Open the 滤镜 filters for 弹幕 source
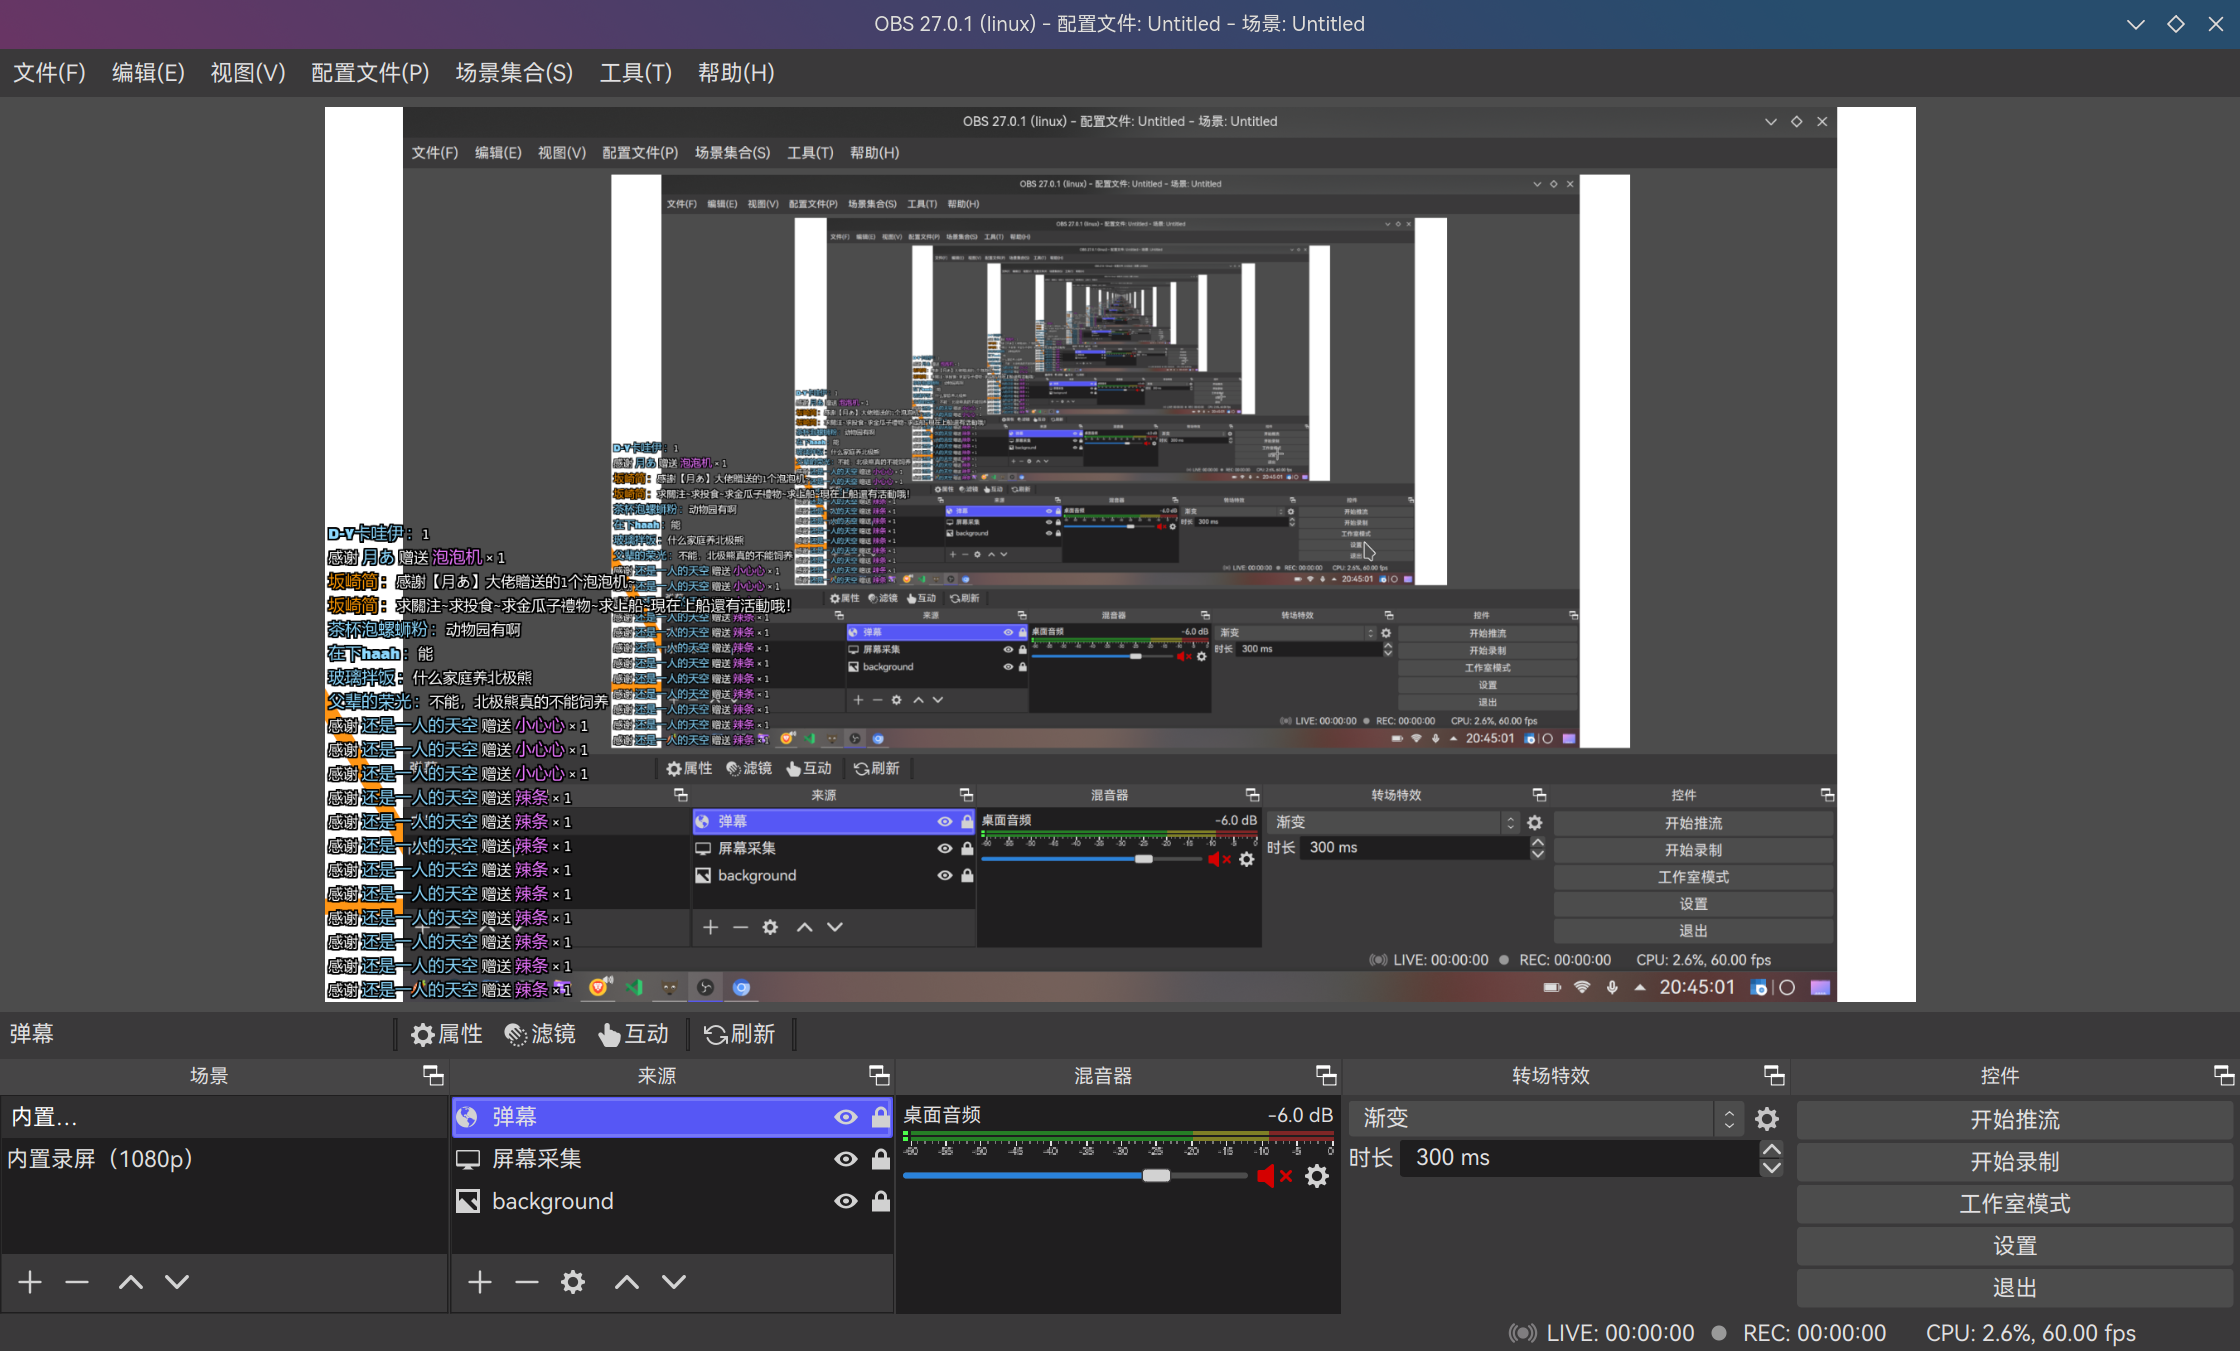 coord(540,1034)
